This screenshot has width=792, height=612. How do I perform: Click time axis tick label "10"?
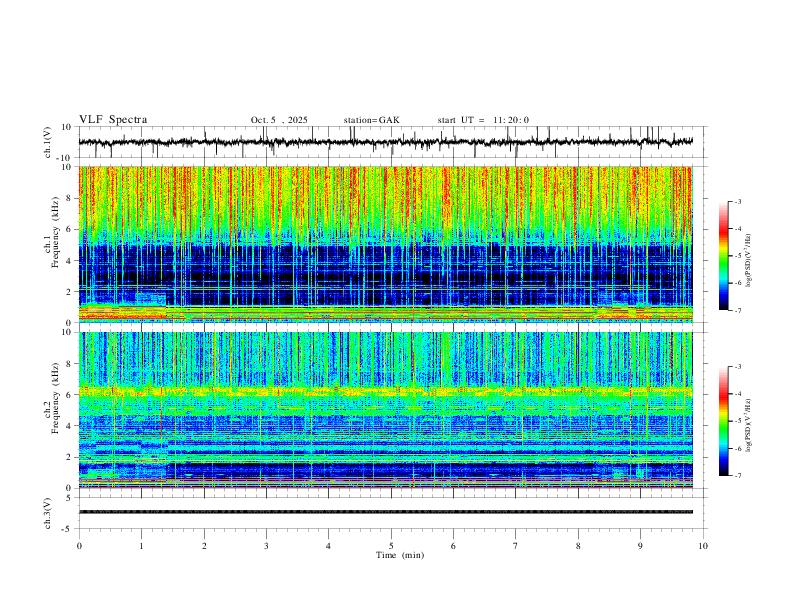point(703,546)
